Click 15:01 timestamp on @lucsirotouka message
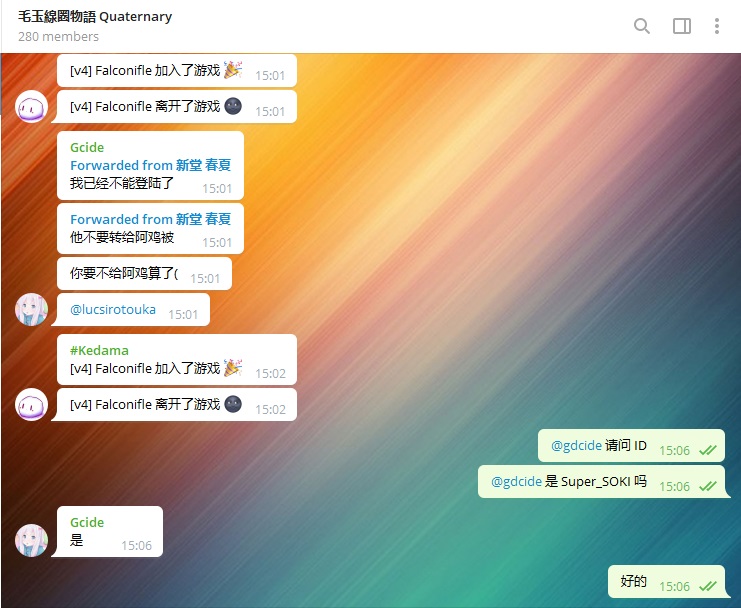The image size is (741, 608). pyautogui.click(x=183, y=315)
